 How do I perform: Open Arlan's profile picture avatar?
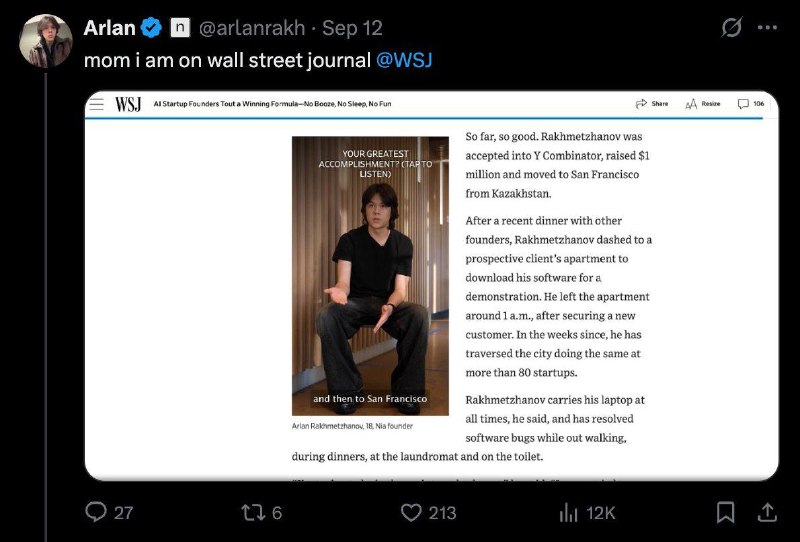(x=47, y=40)
